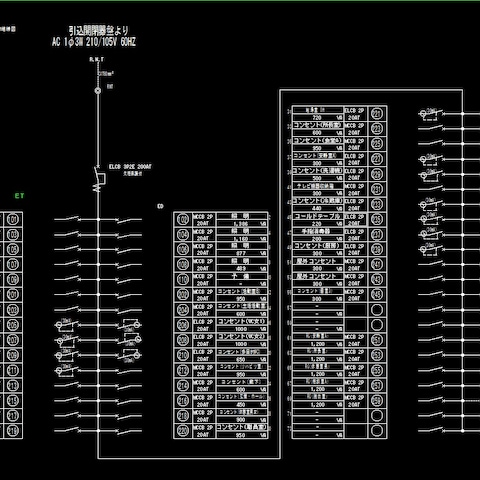Pick circuit number circle 202
Image resolution: width=480 pixels, height=480 pixels.
click(x=183, y=294)
